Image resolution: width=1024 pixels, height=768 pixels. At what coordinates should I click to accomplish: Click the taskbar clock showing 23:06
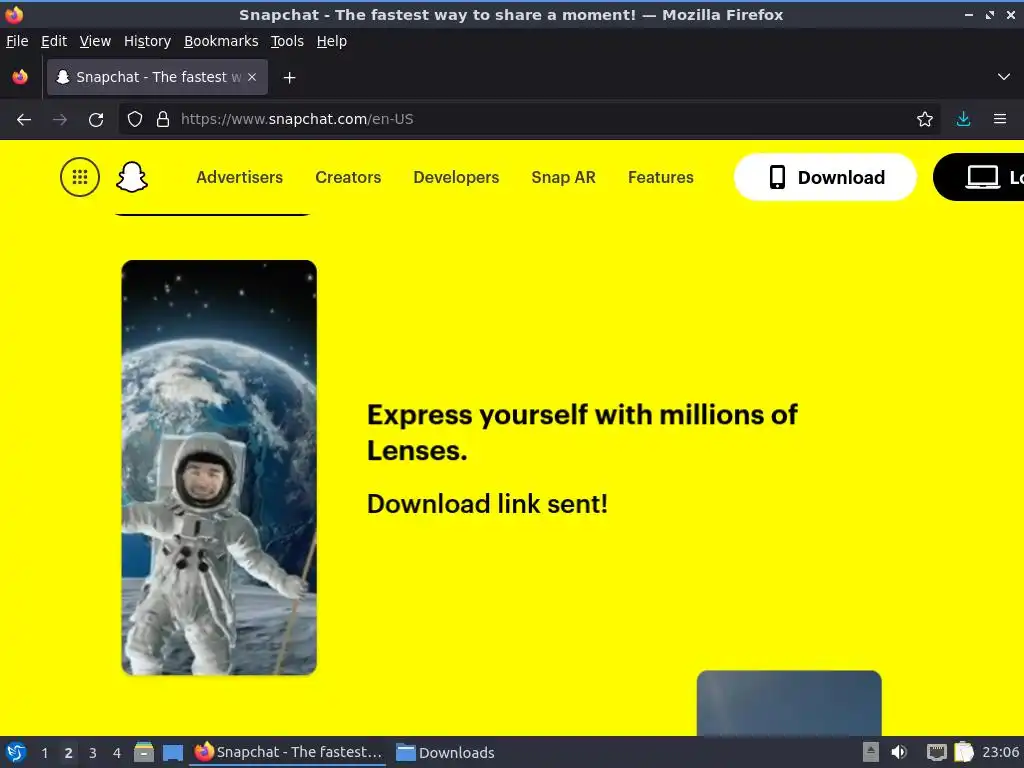[x=1000, y=752]
